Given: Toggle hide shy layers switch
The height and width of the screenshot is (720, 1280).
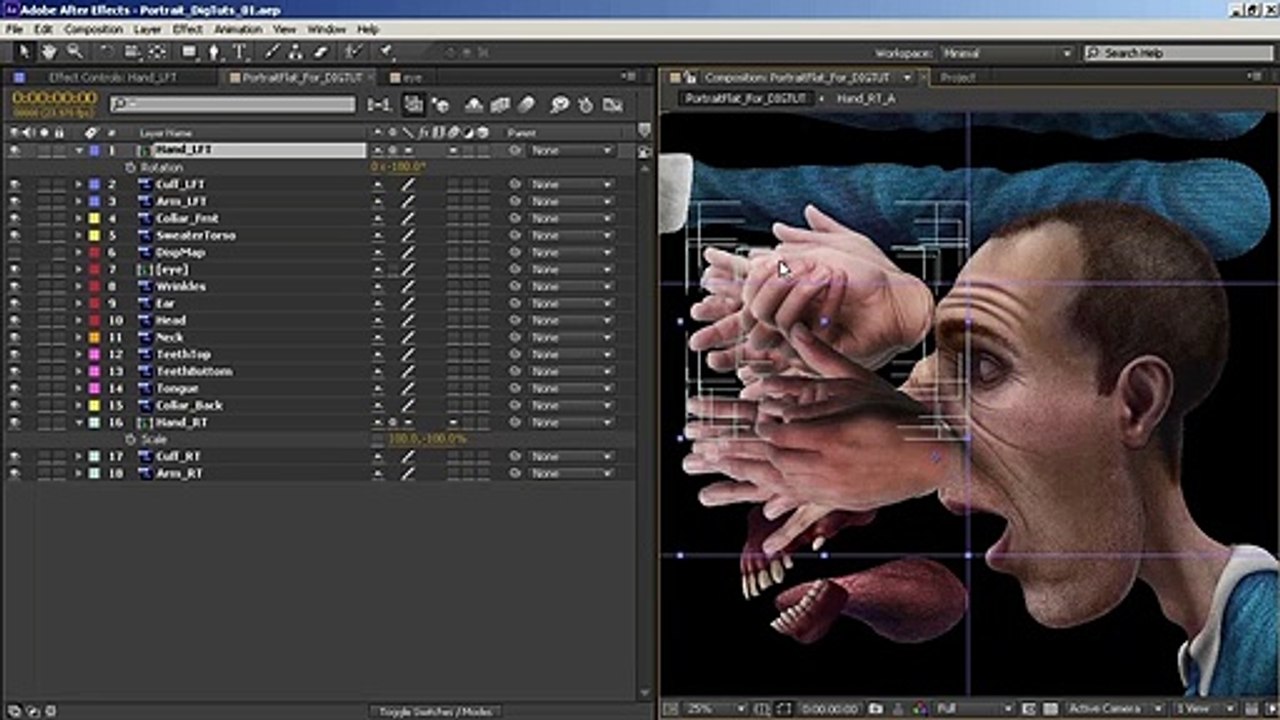Looking at the screenshot, I should 474,104.
